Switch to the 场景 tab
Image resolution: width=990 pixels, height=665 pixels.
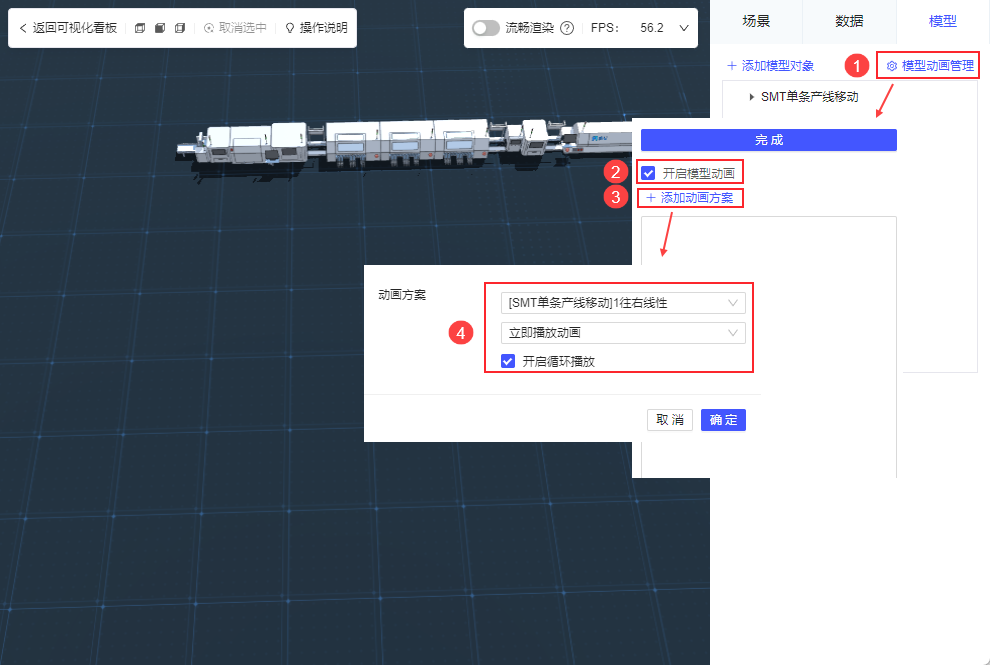tap(756, 21)
